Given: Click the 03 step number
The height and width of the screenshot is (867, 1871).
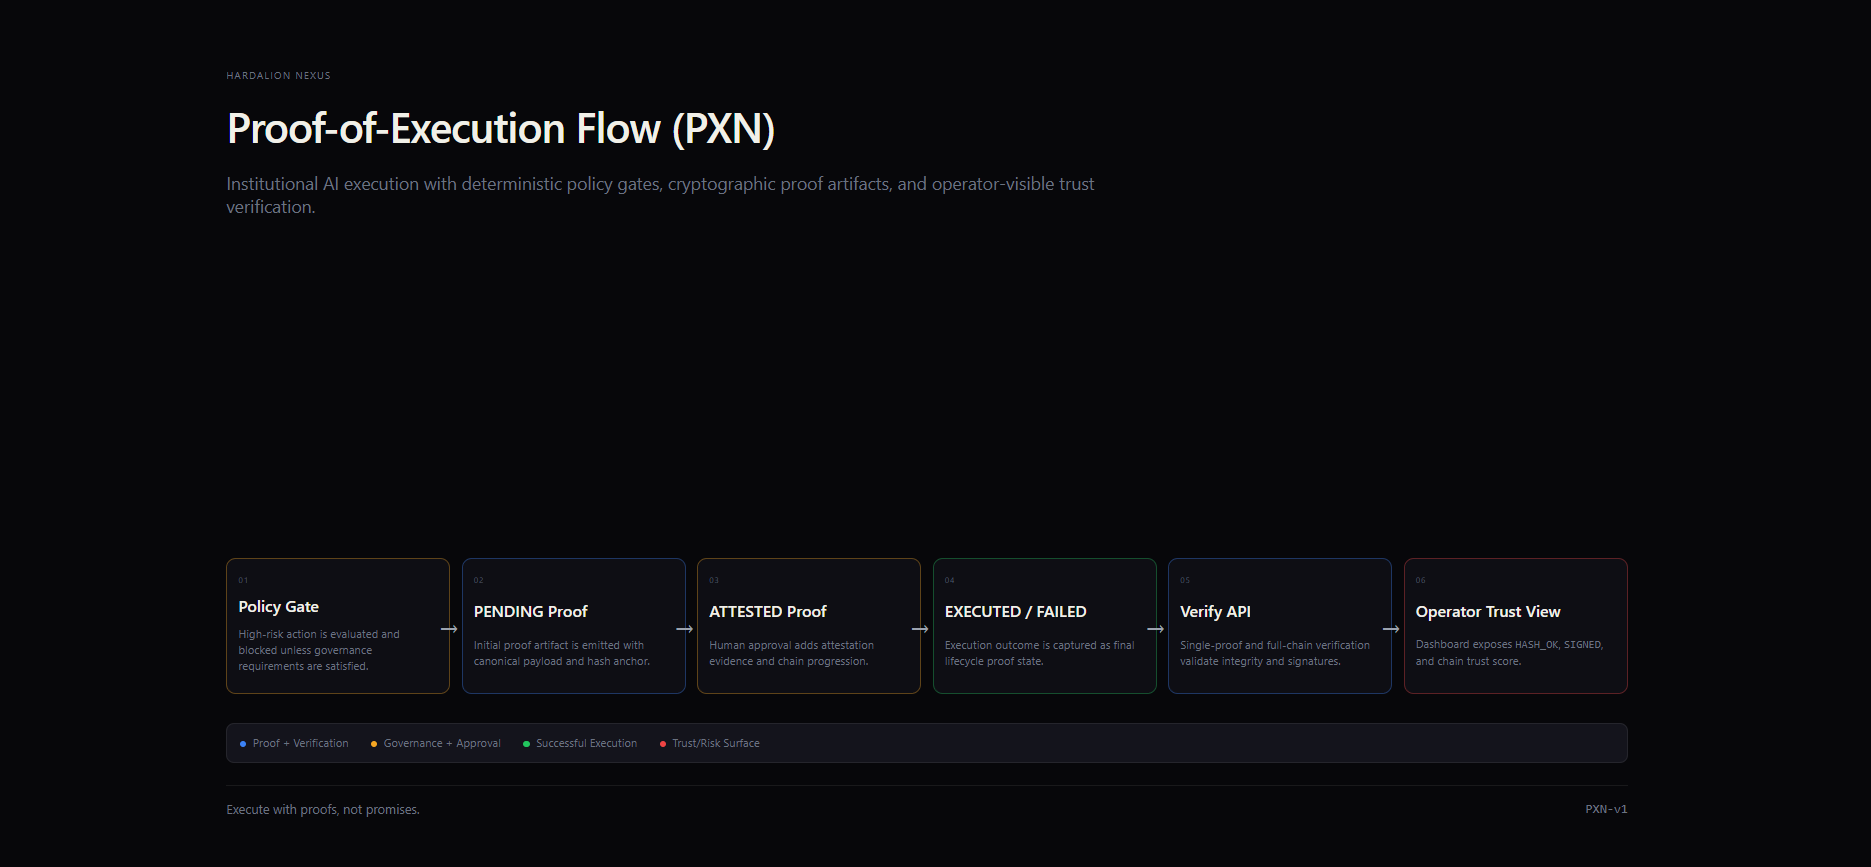Looking at the screenshot, I should pos(714,580).
